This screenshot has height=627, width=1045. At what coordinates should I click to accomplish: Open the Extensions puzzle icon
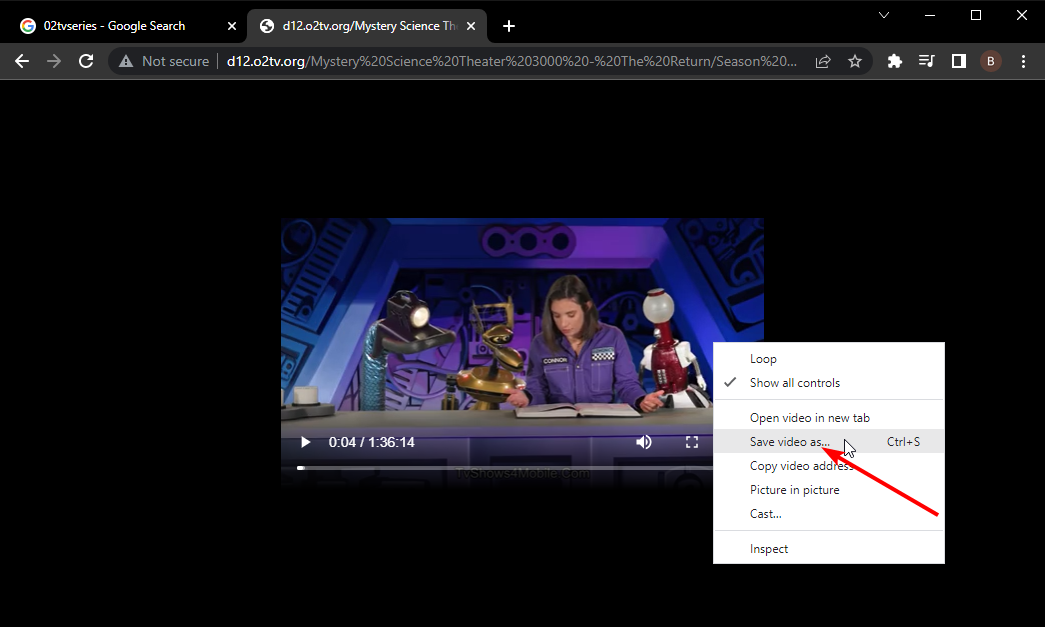pos(894,61)
